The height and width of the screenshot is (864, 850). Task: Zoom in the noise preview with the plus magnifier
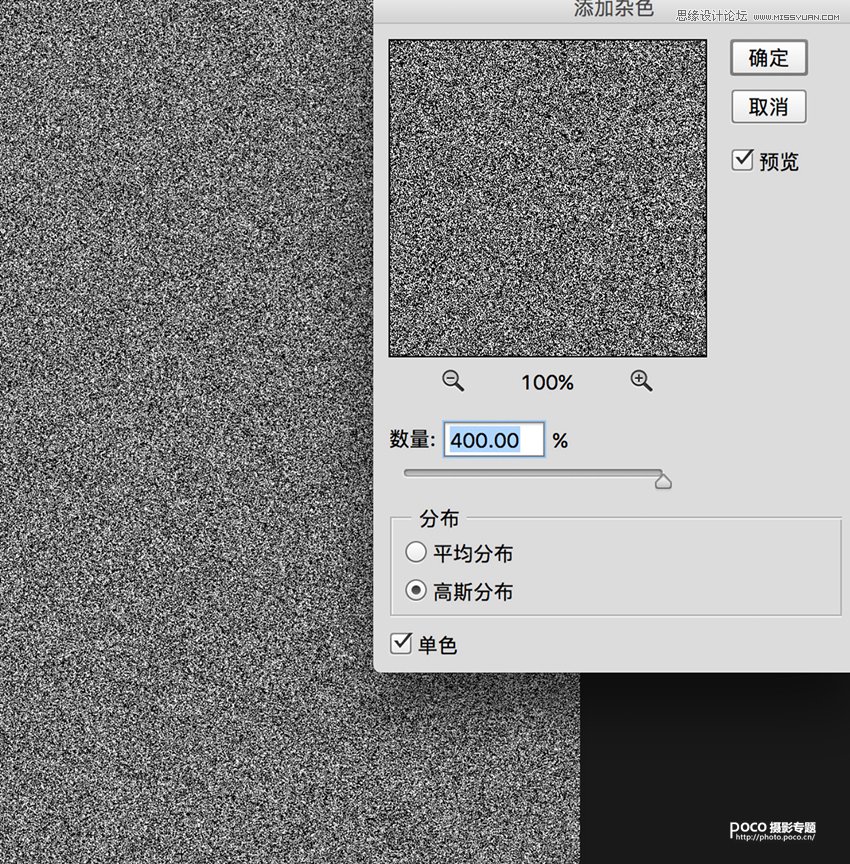641,381
